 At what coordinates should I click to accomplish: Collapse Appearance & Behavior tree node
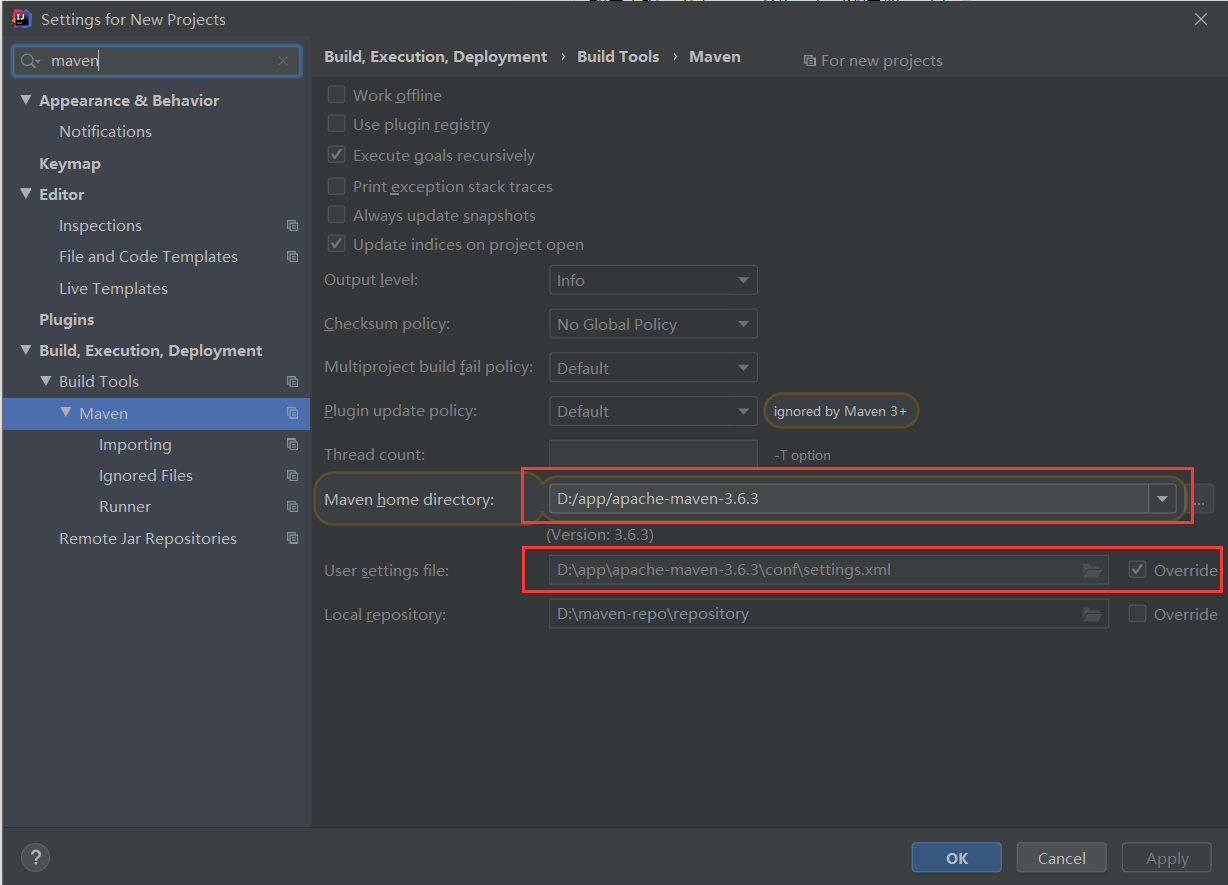[x=26, y=100]
